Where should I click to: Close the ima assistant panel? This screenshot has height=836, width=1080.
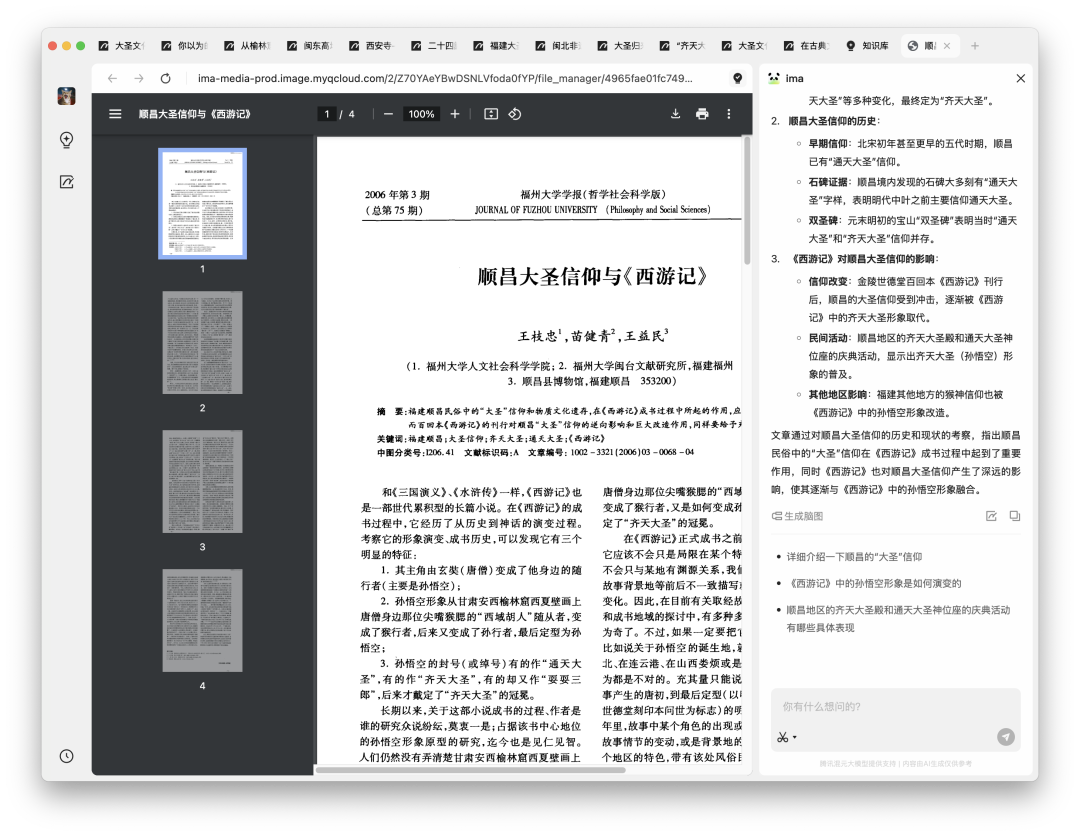pos(1021,79)
